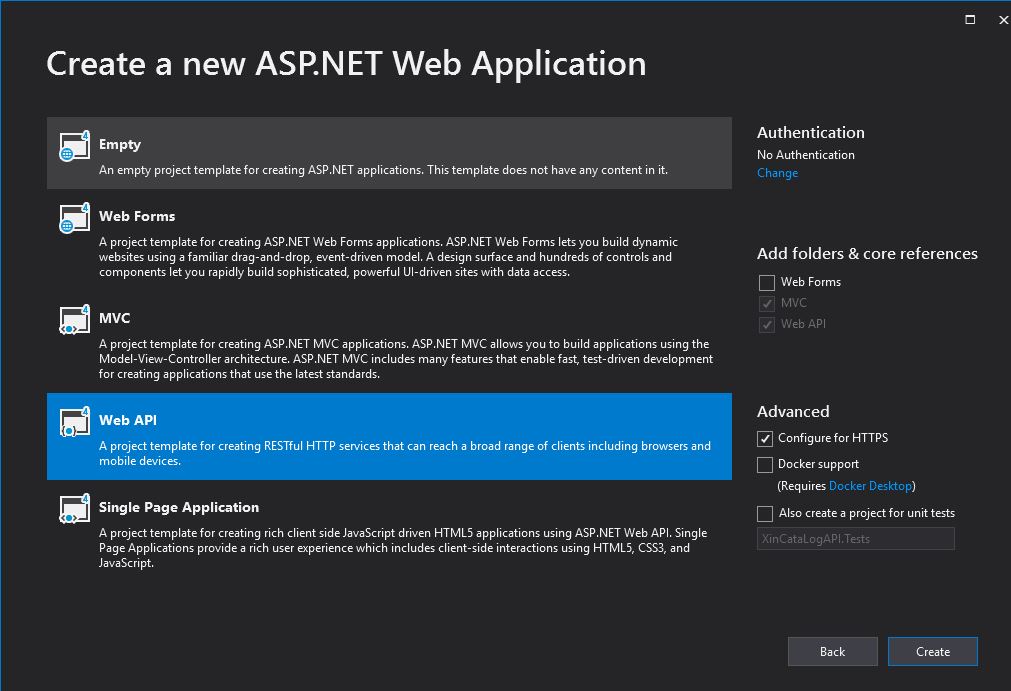
Task: Click the Create a new ASP.NET Web Application title
Action: point(346,64)
